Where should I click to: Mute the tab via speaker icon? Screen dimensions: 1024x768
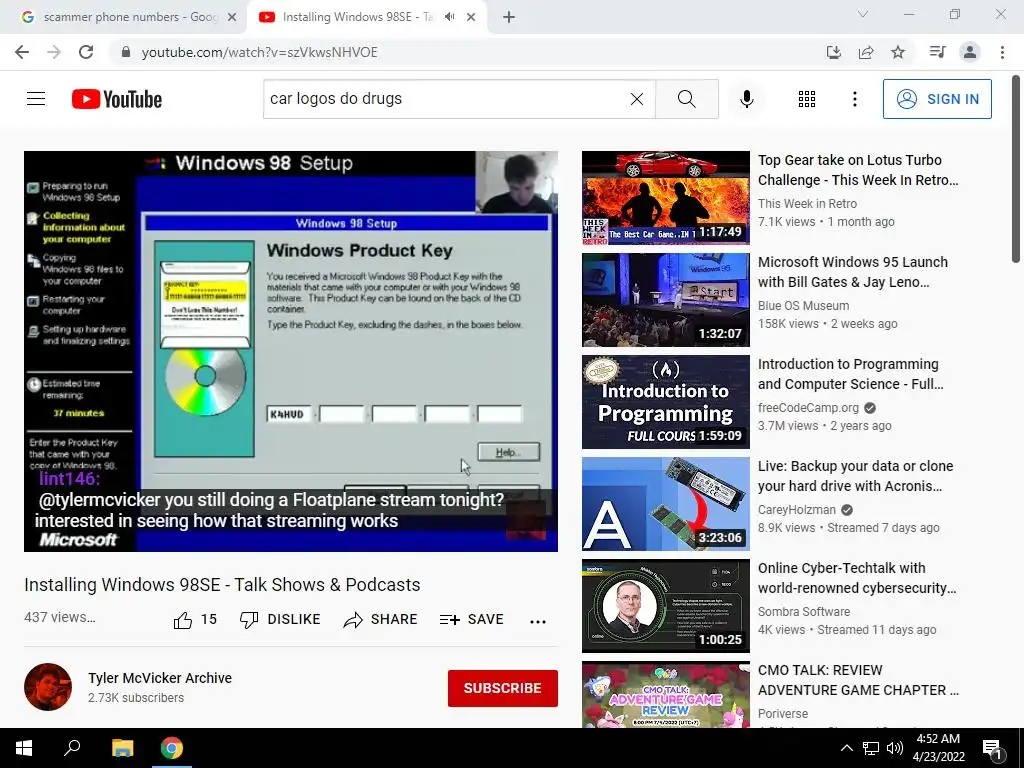tap(449, 17)
